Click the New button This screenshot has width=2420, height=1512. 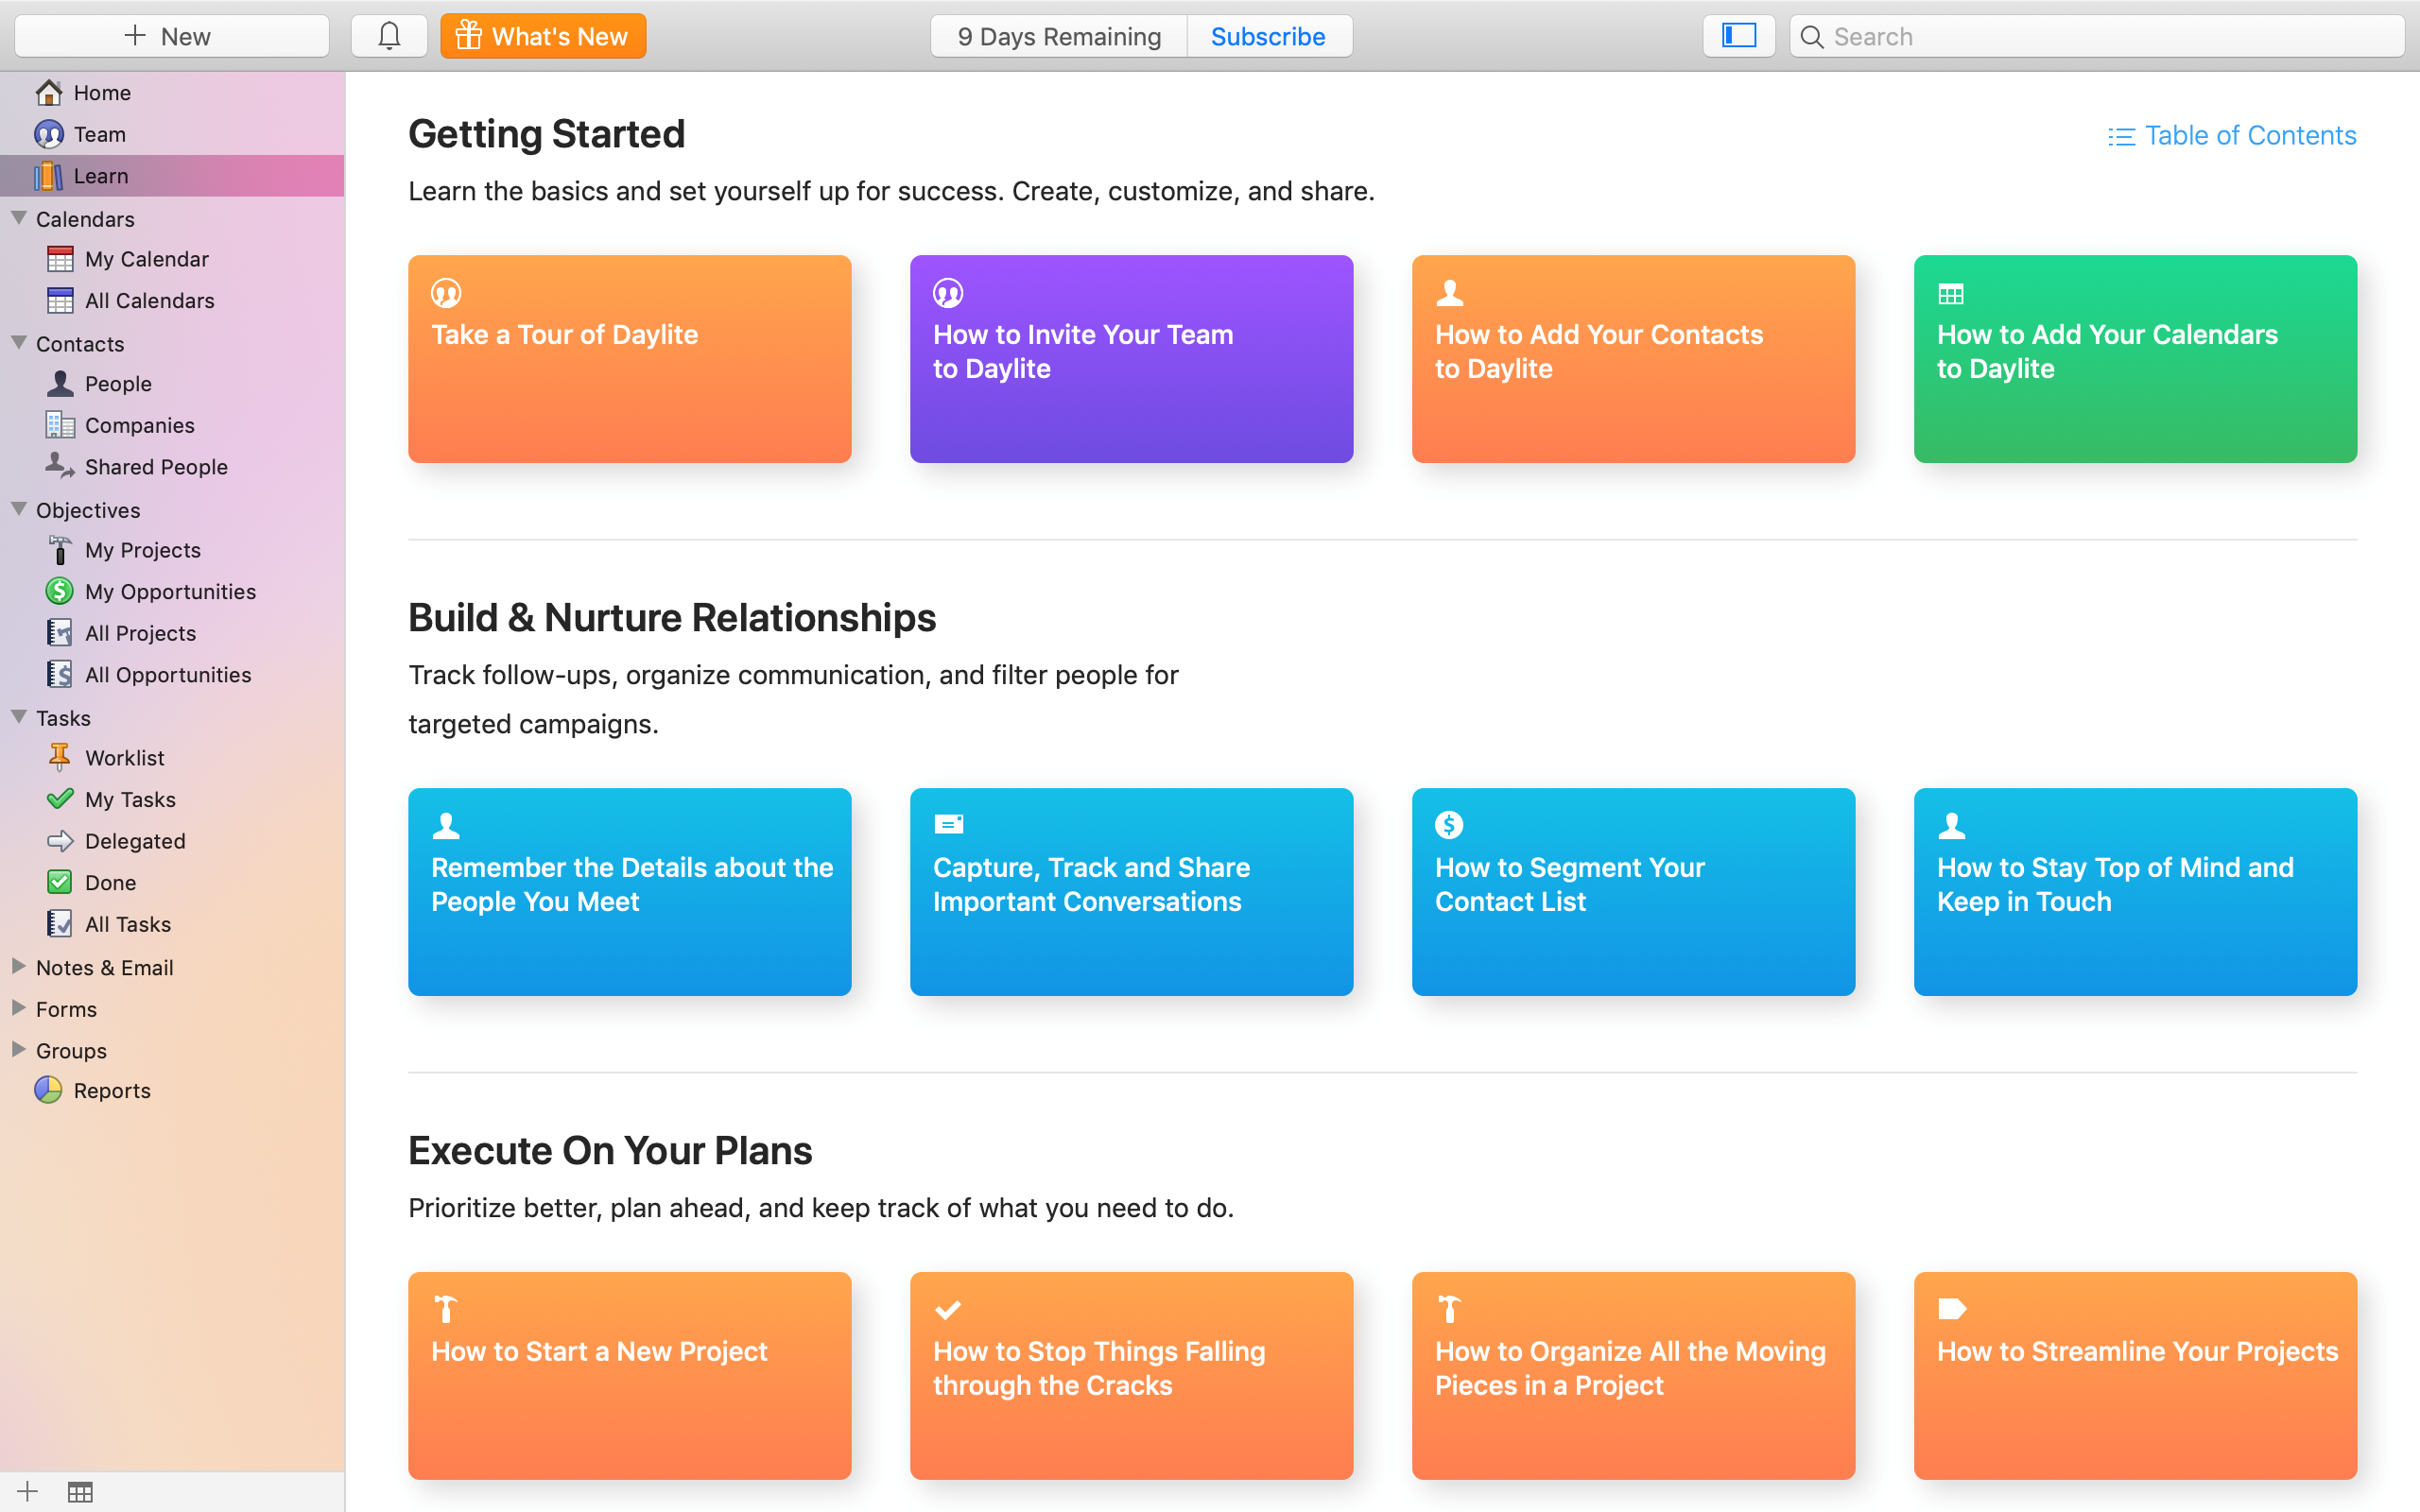coord(172,36)
